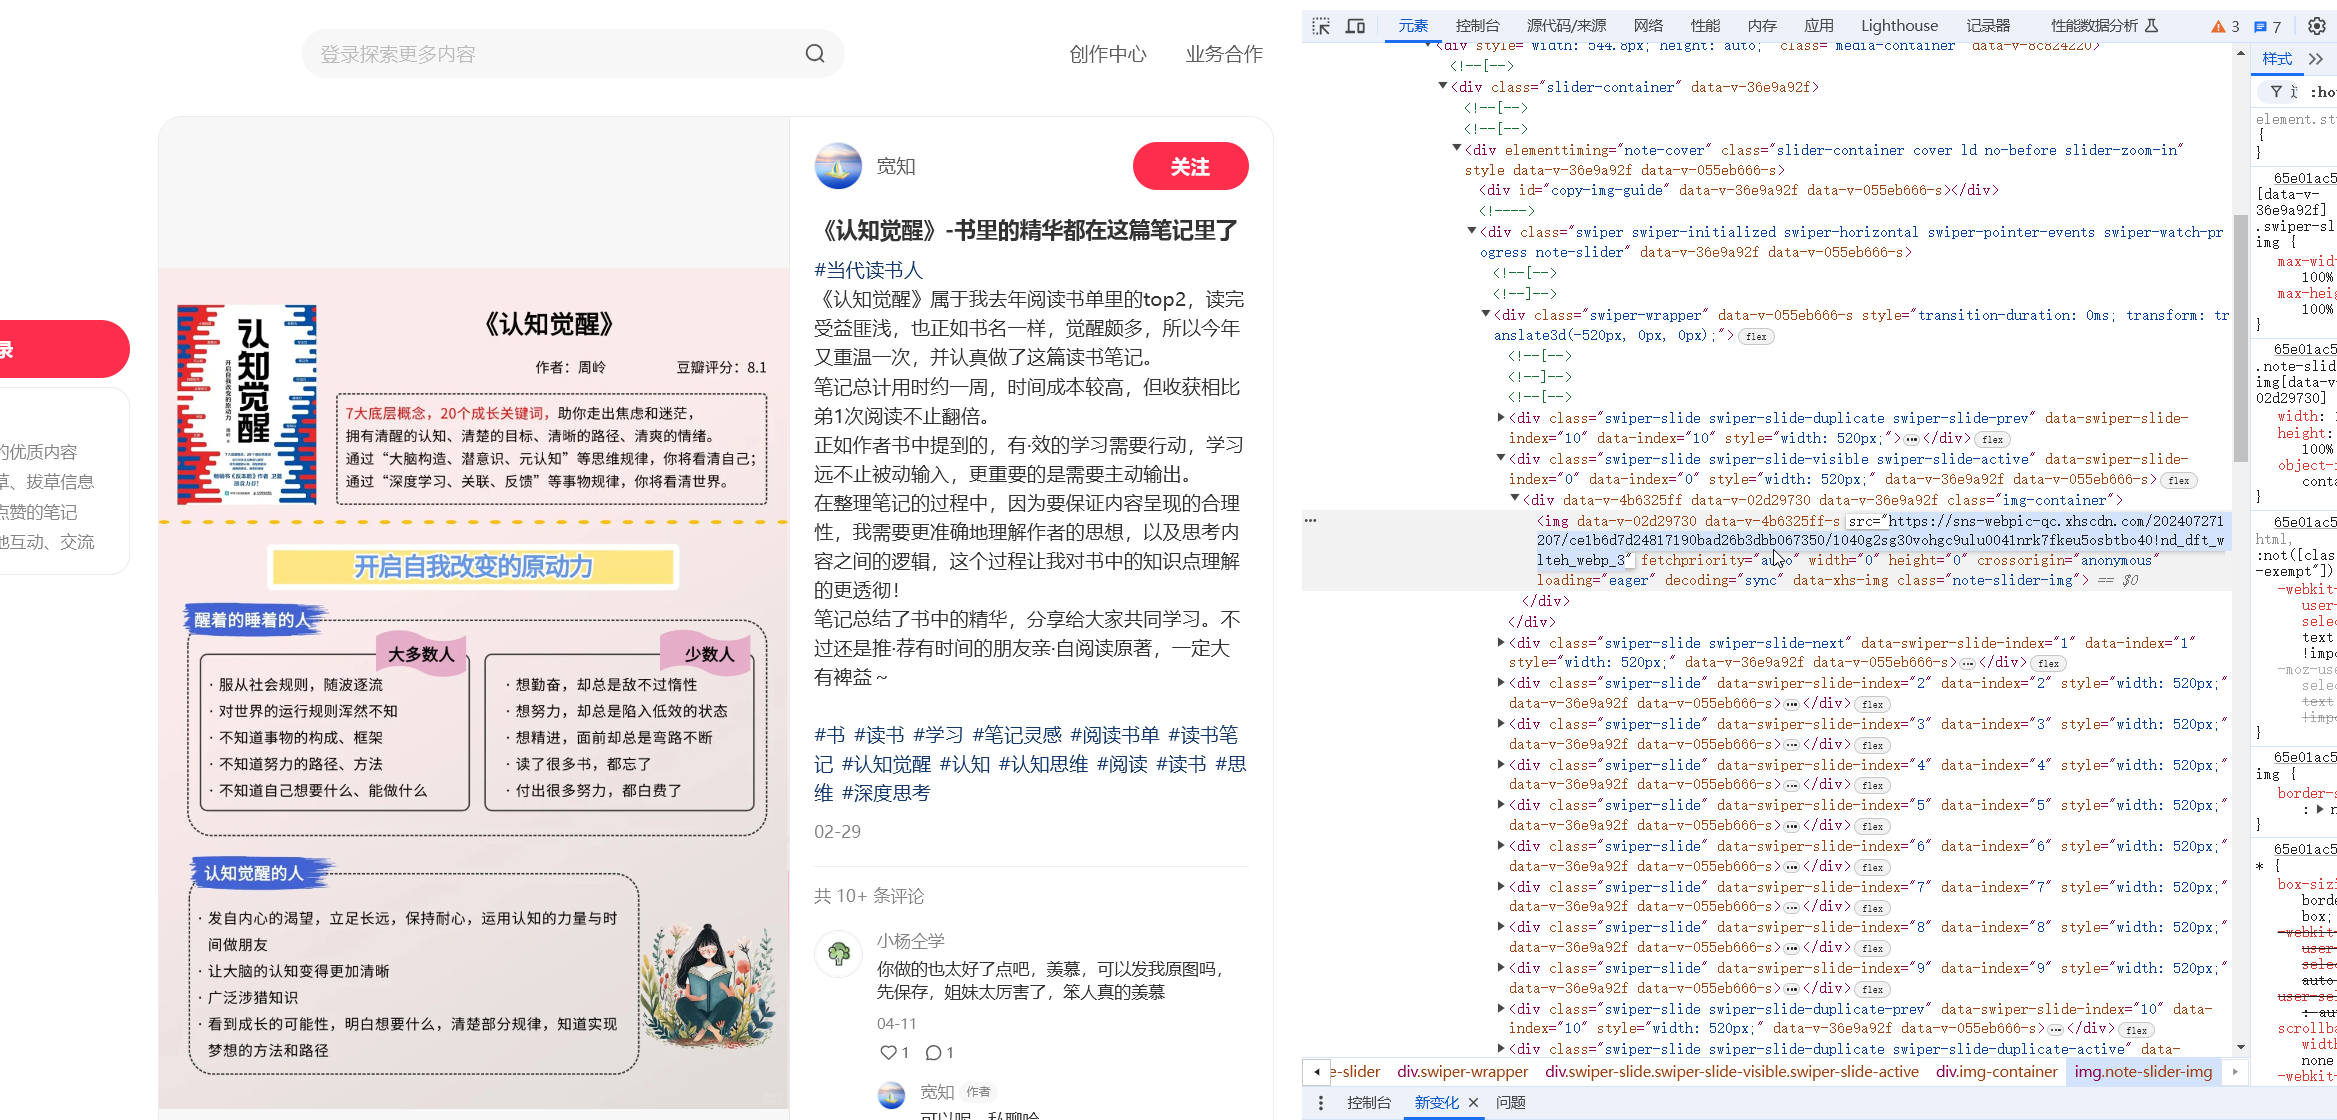The width and height of the screenshot is (2337, 1120).
Task: Close the 新变化 drawer tab
Action: [1473, 1102]
